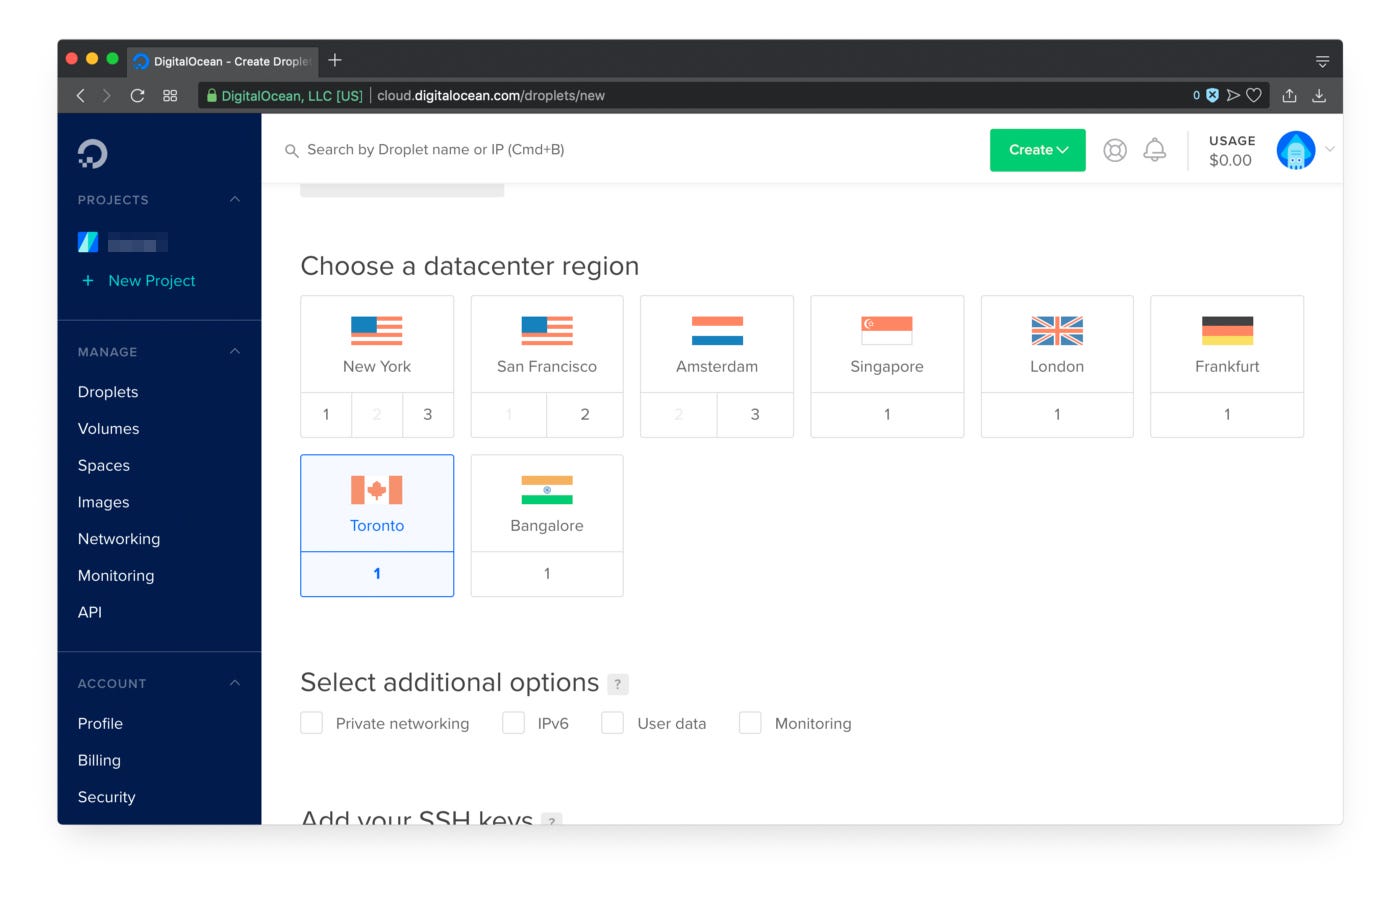Click the New Project link

152,281
